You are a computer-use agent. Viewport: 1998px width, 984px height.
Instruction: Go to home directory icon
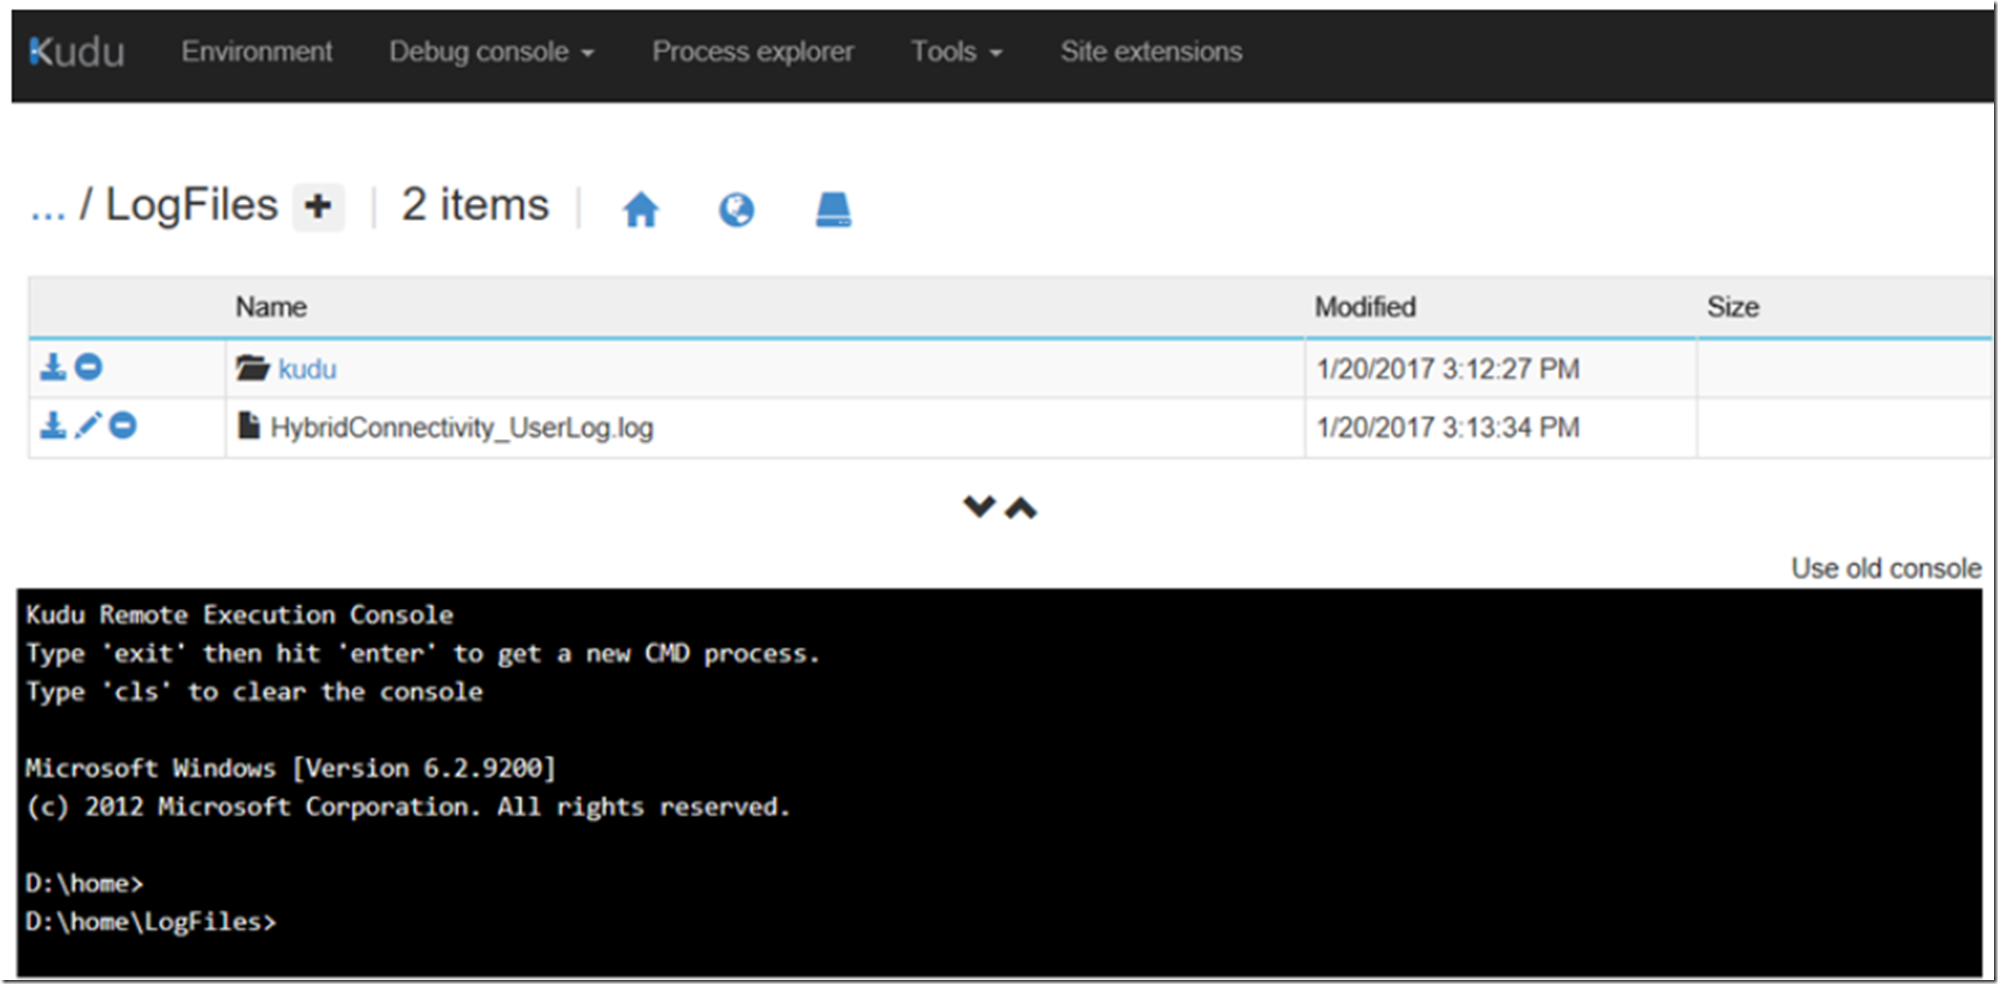click(x=641, y=209)
